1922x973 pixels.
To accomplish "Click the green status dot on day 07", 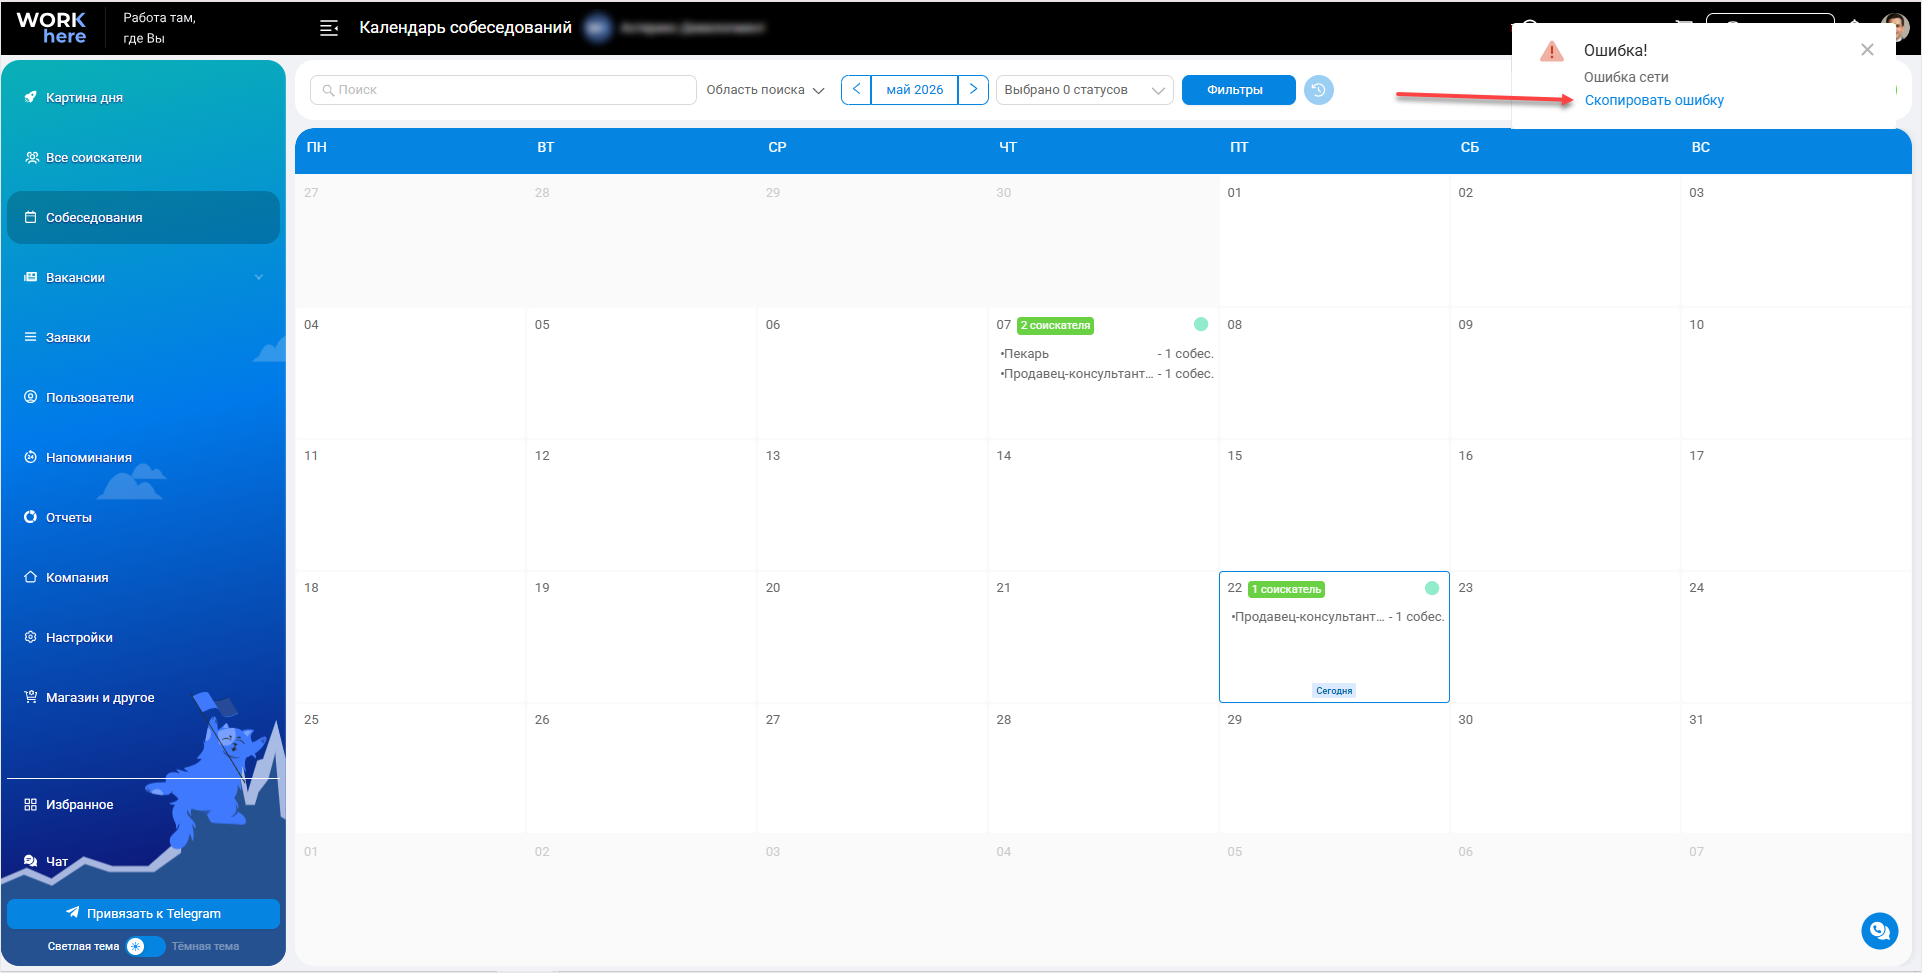I will [x=1201, y=324].
